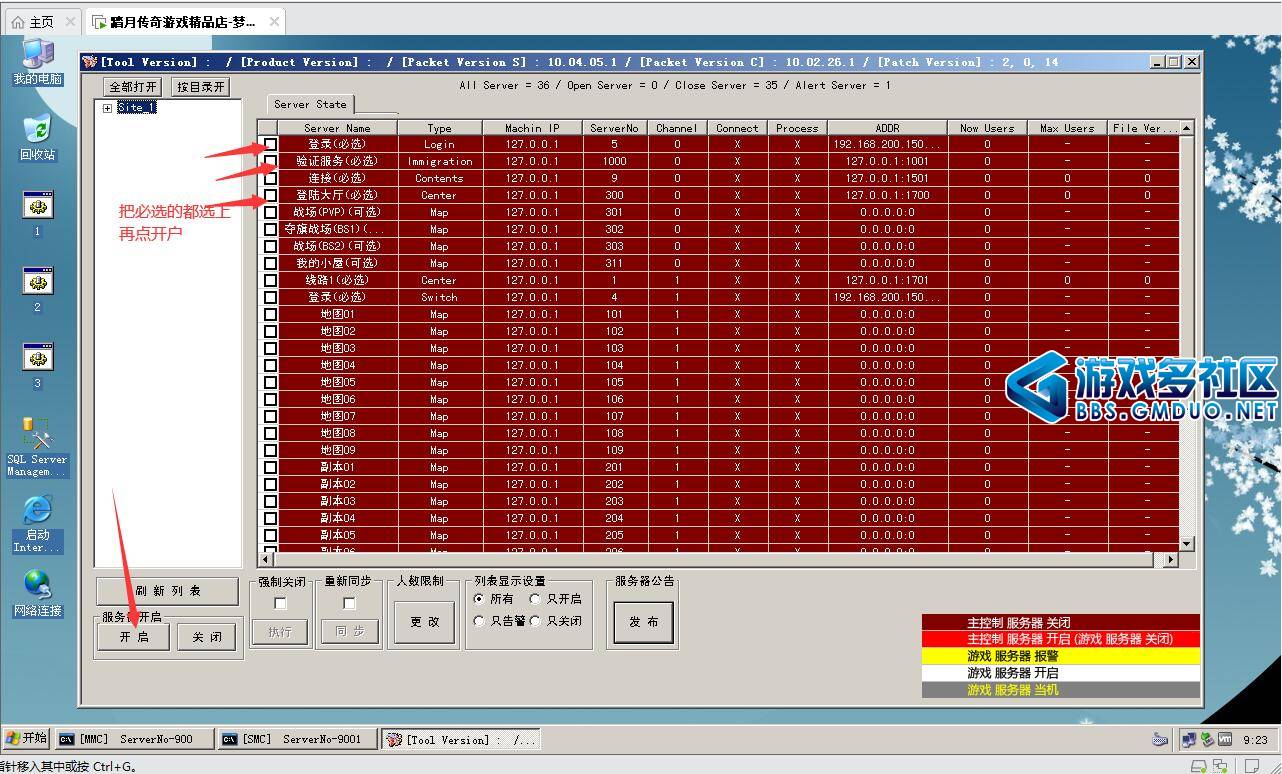Select the 夺旗战场(BS1) row name
The image size is (1282, 774).
point(337,229)
